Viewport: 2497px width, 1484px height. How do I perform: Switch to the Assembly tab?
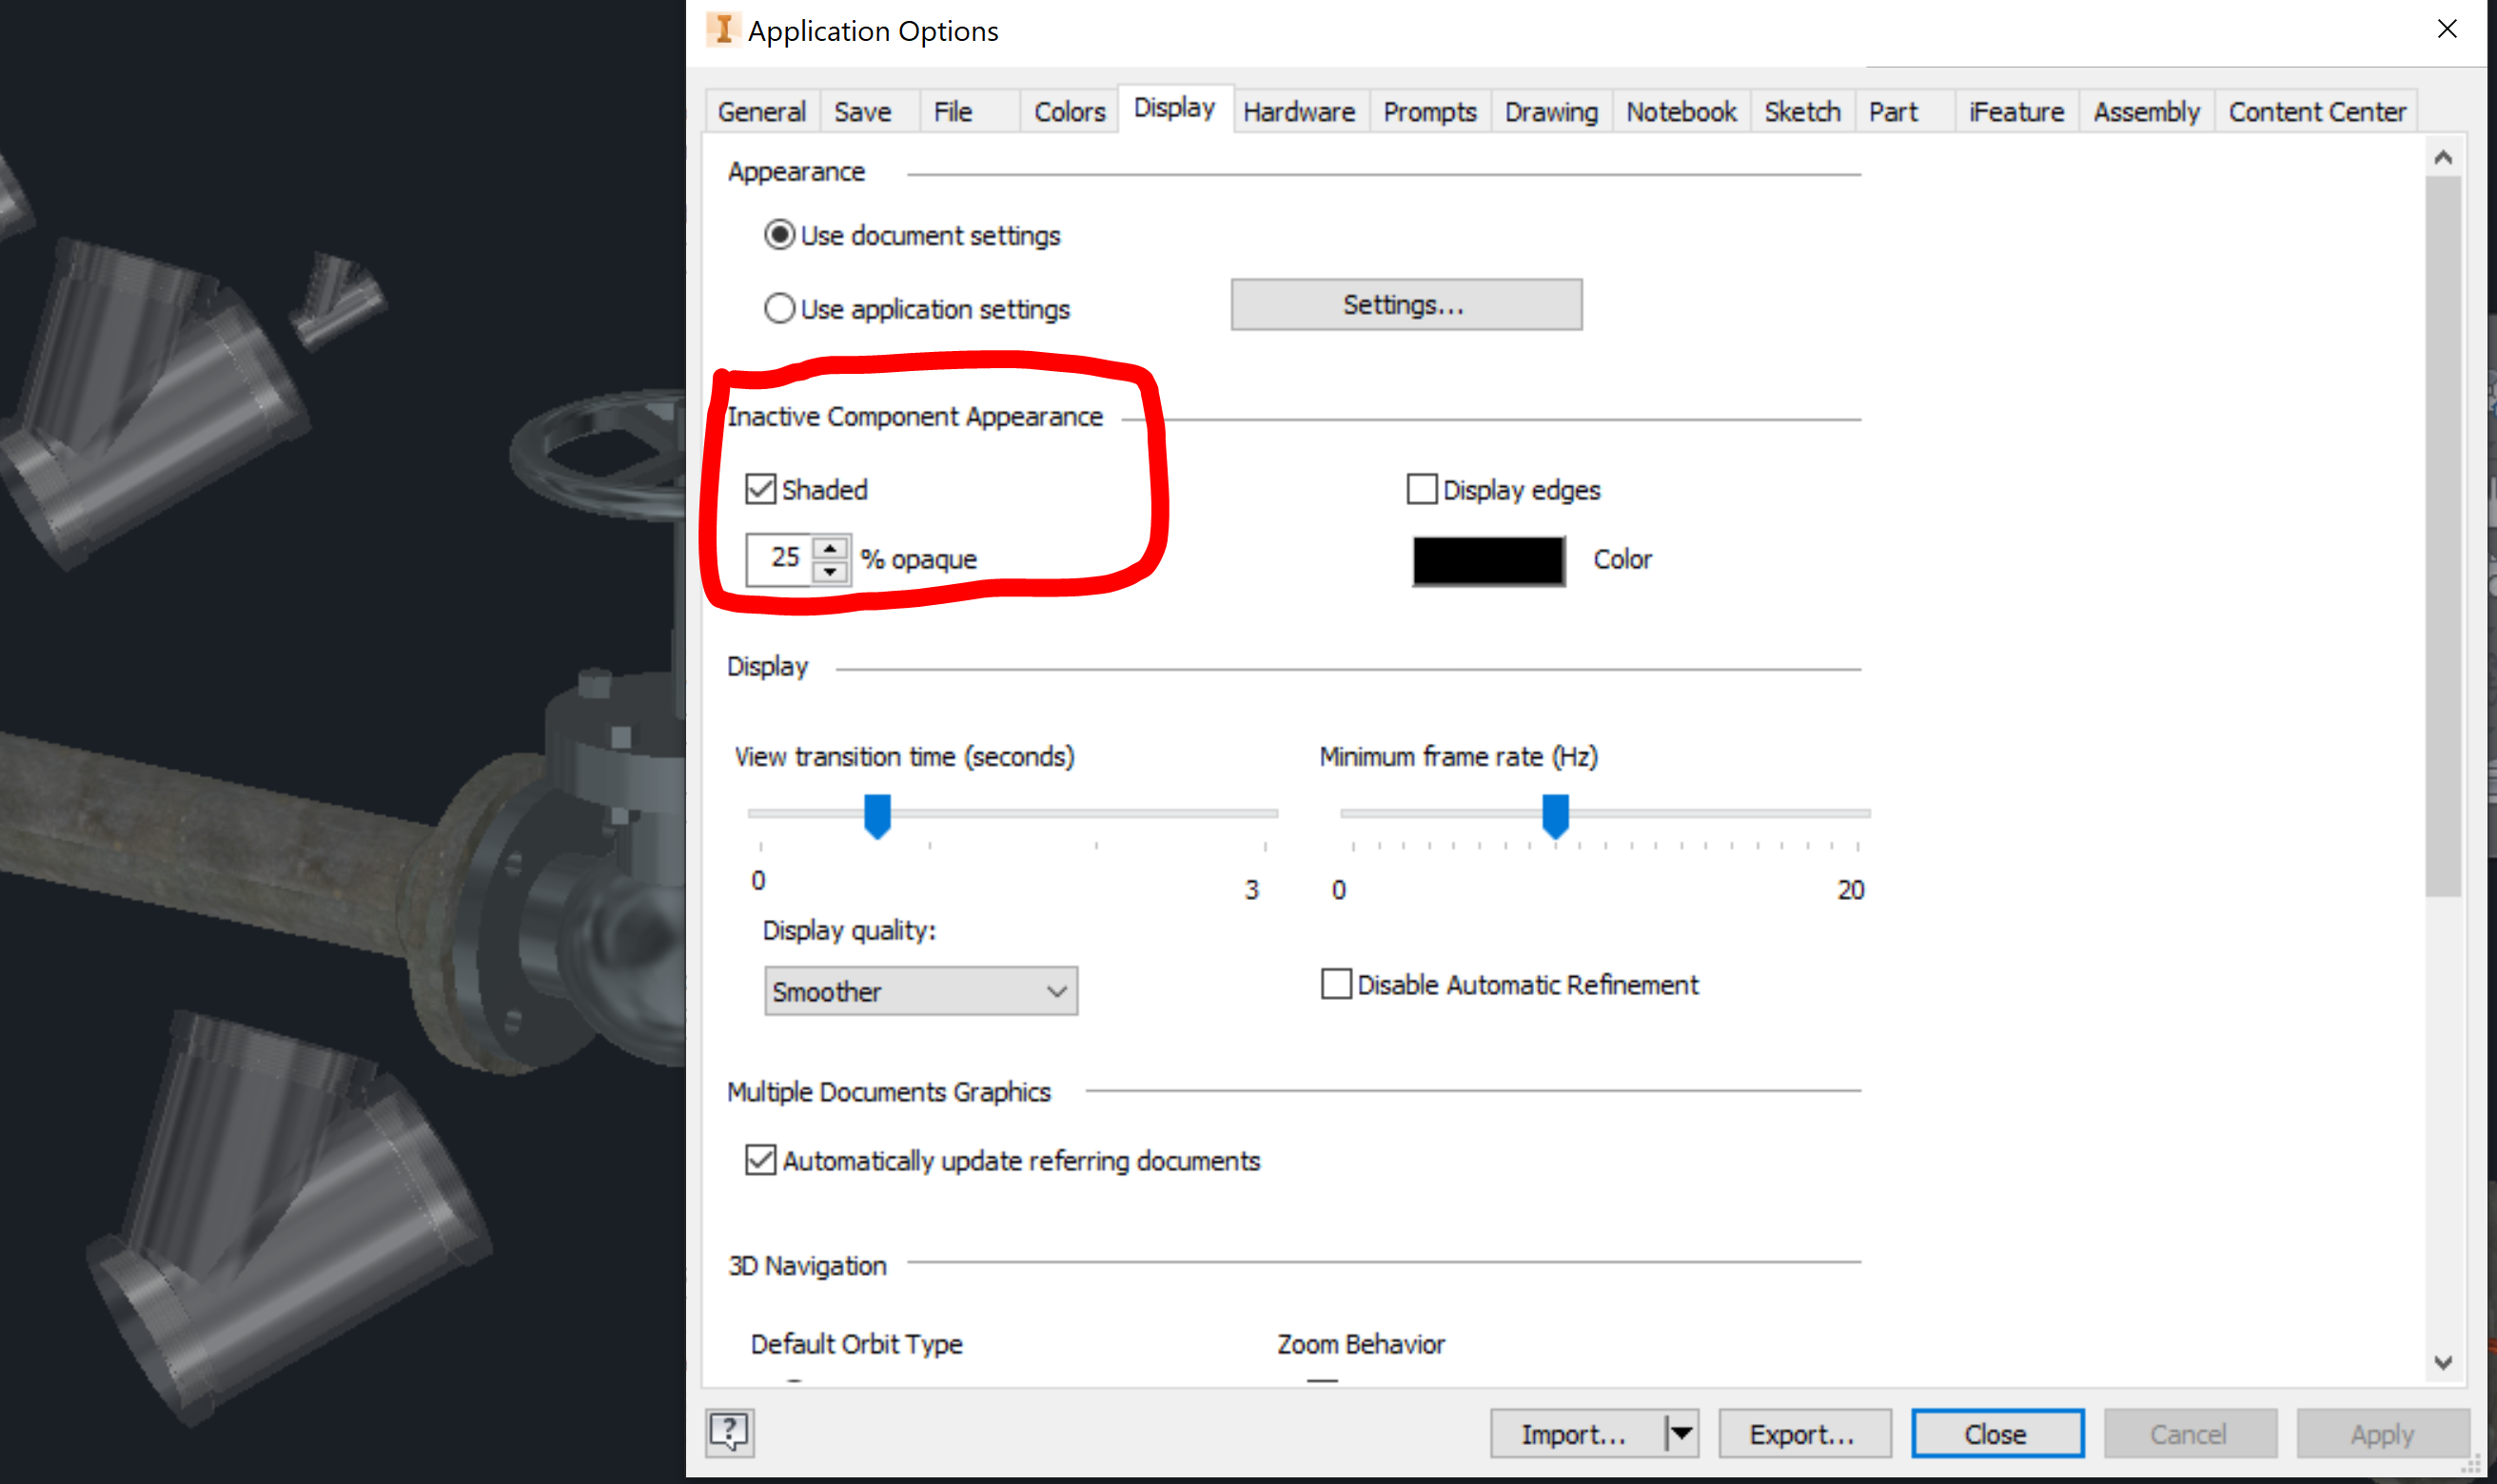pyautogui.click(x=2146, y=111)
